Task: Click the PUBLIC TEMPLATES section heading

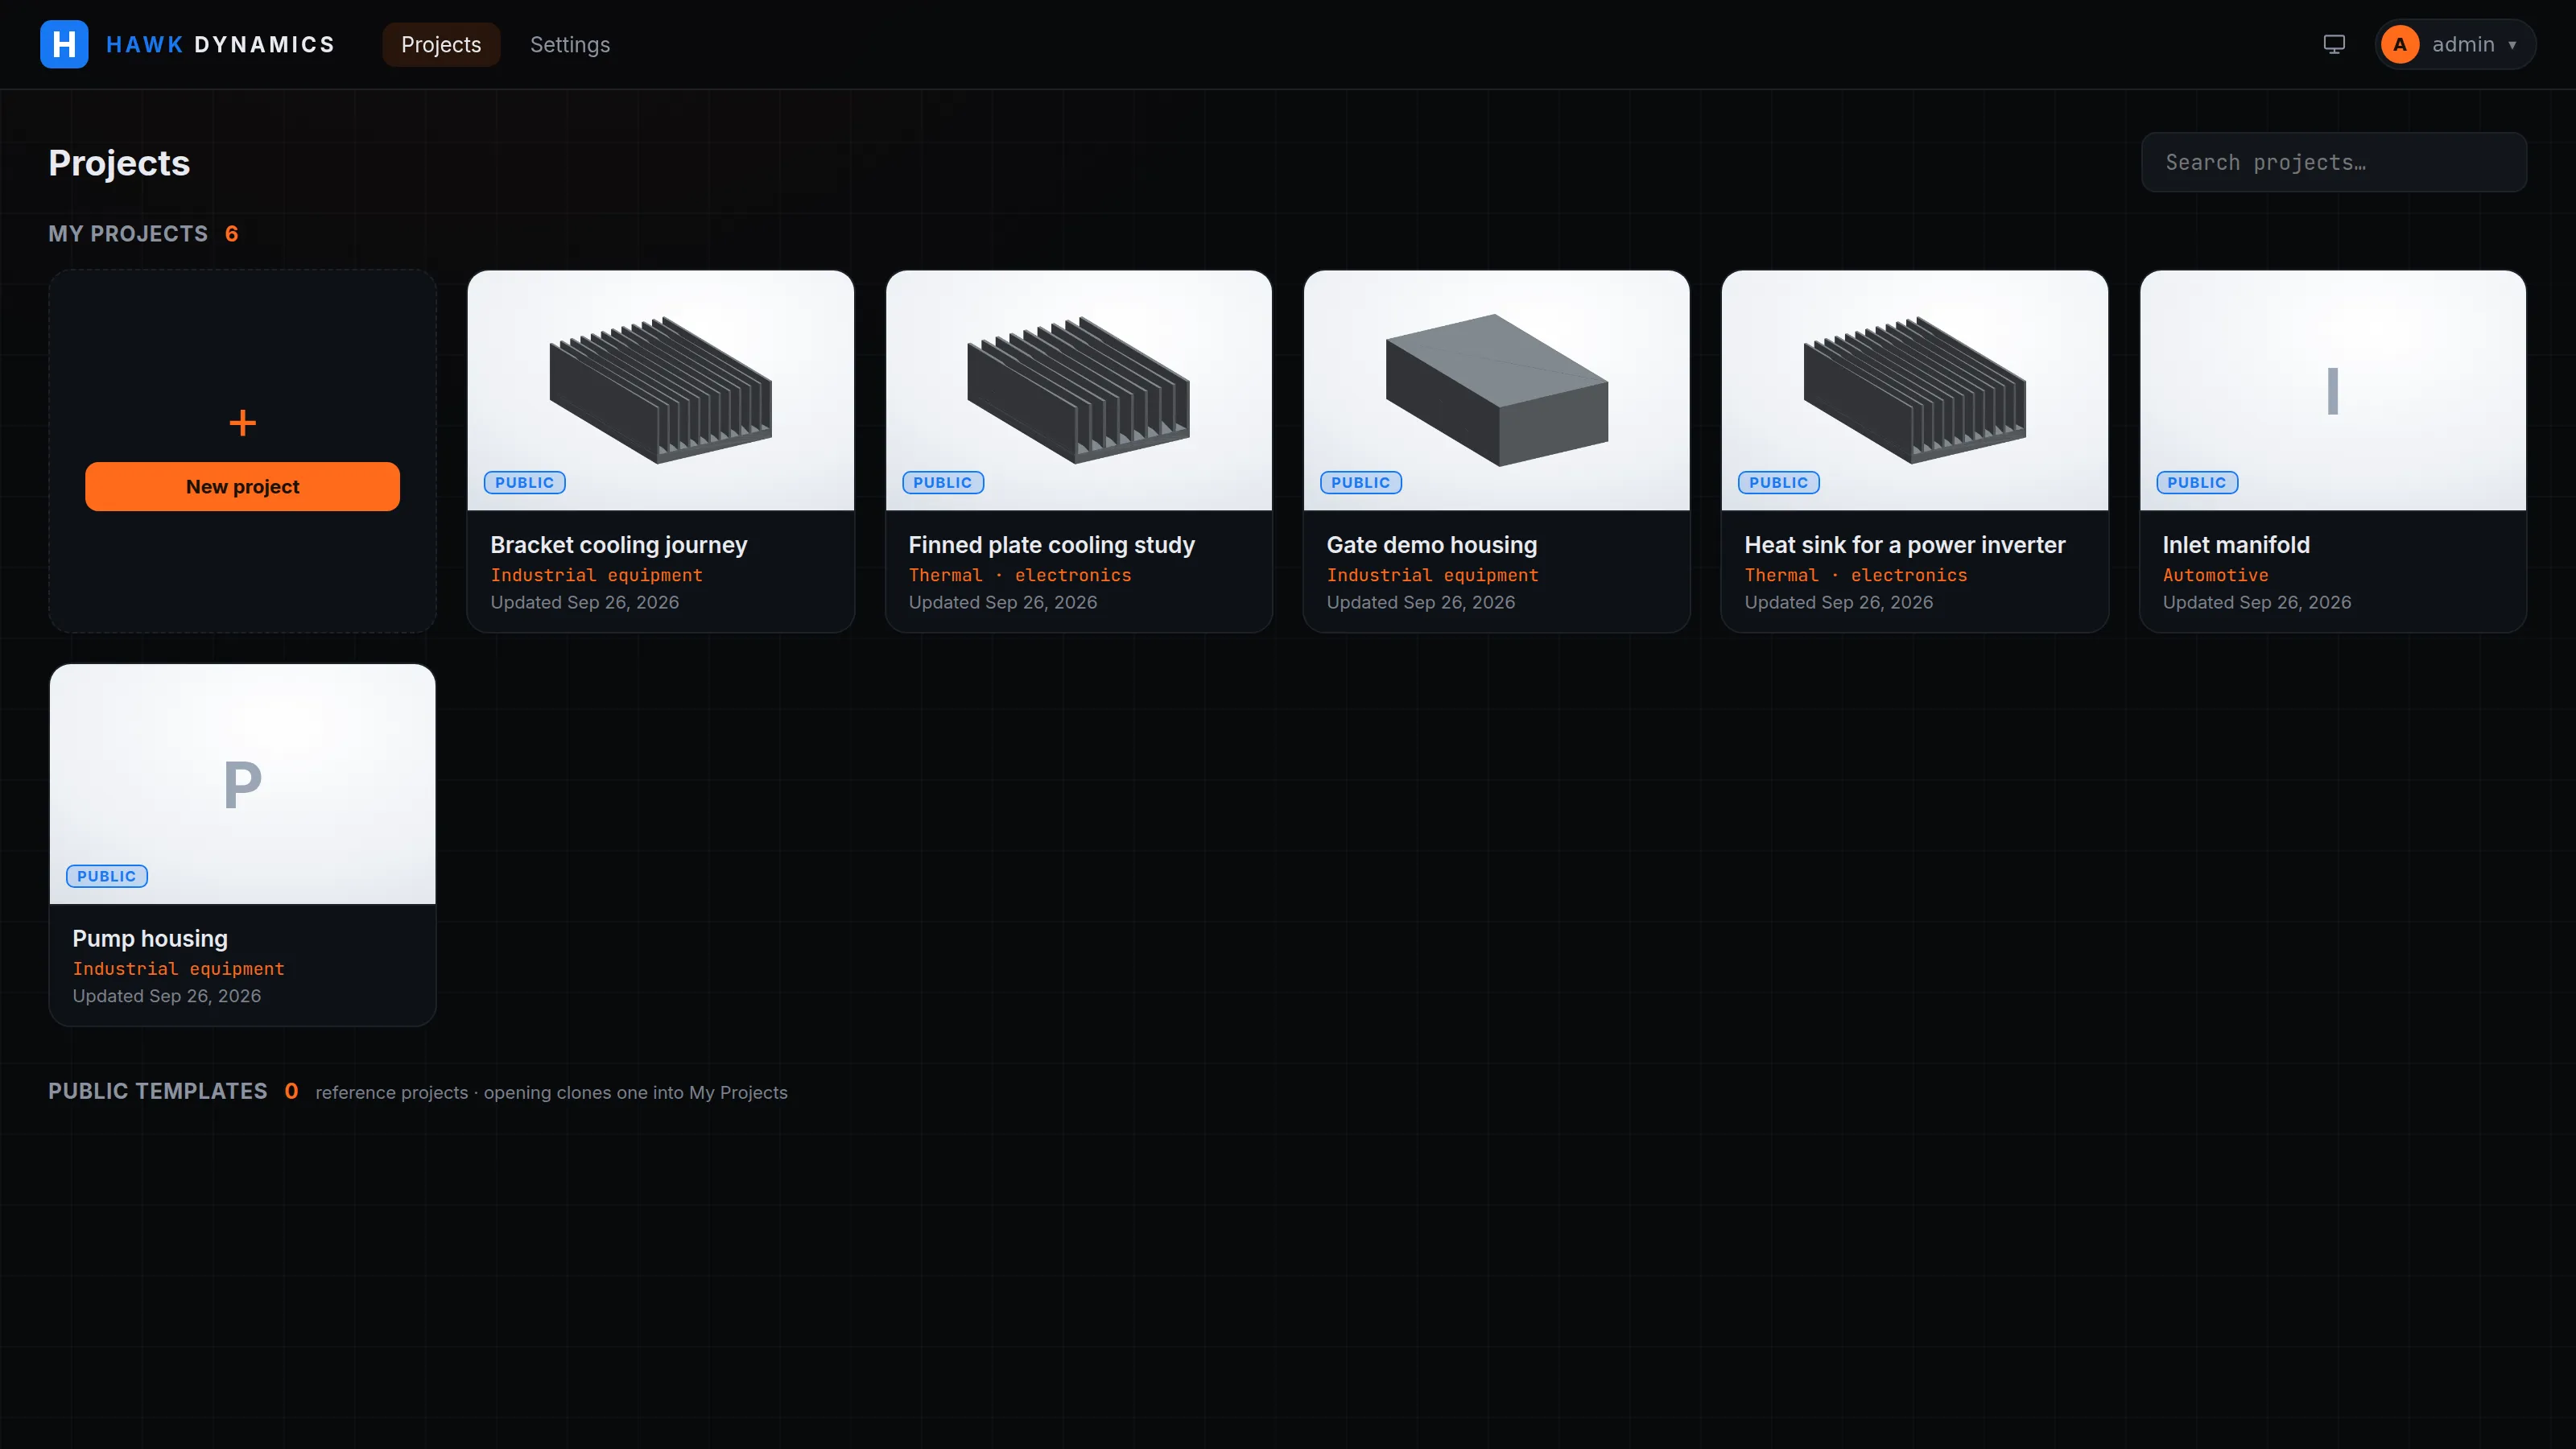Action: click(158, 1091)
